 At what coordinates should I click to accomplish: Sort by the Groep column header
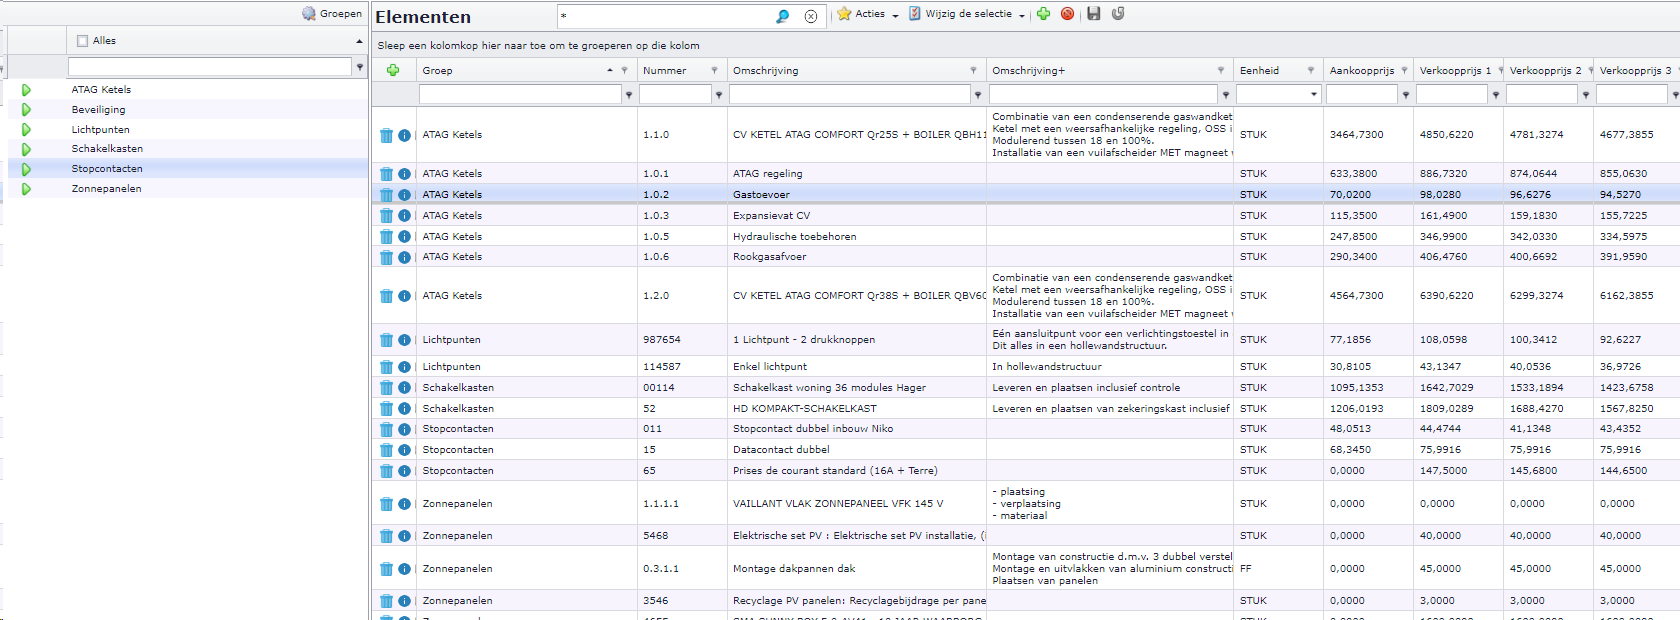tap(437, 71)
